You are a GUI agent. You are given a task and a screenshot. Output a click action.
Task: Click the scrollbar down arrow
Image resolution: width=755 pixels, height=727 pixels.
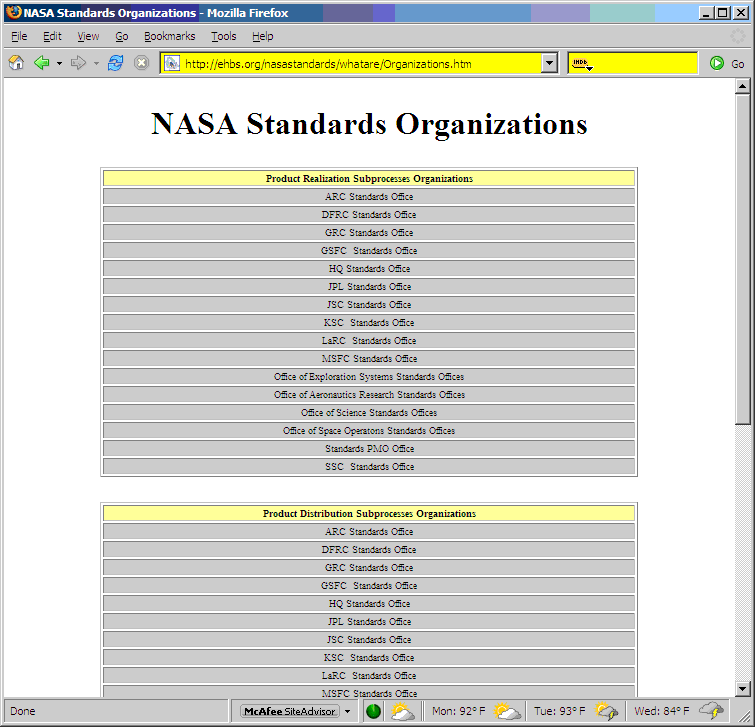[742, 688]
